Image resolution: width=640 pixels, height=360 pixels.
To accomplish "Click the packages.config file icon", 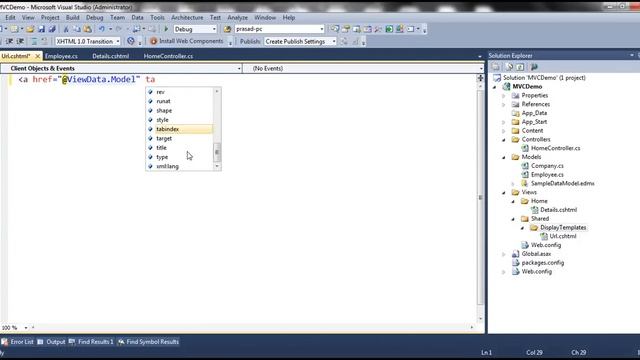I will tap(516, 262).
